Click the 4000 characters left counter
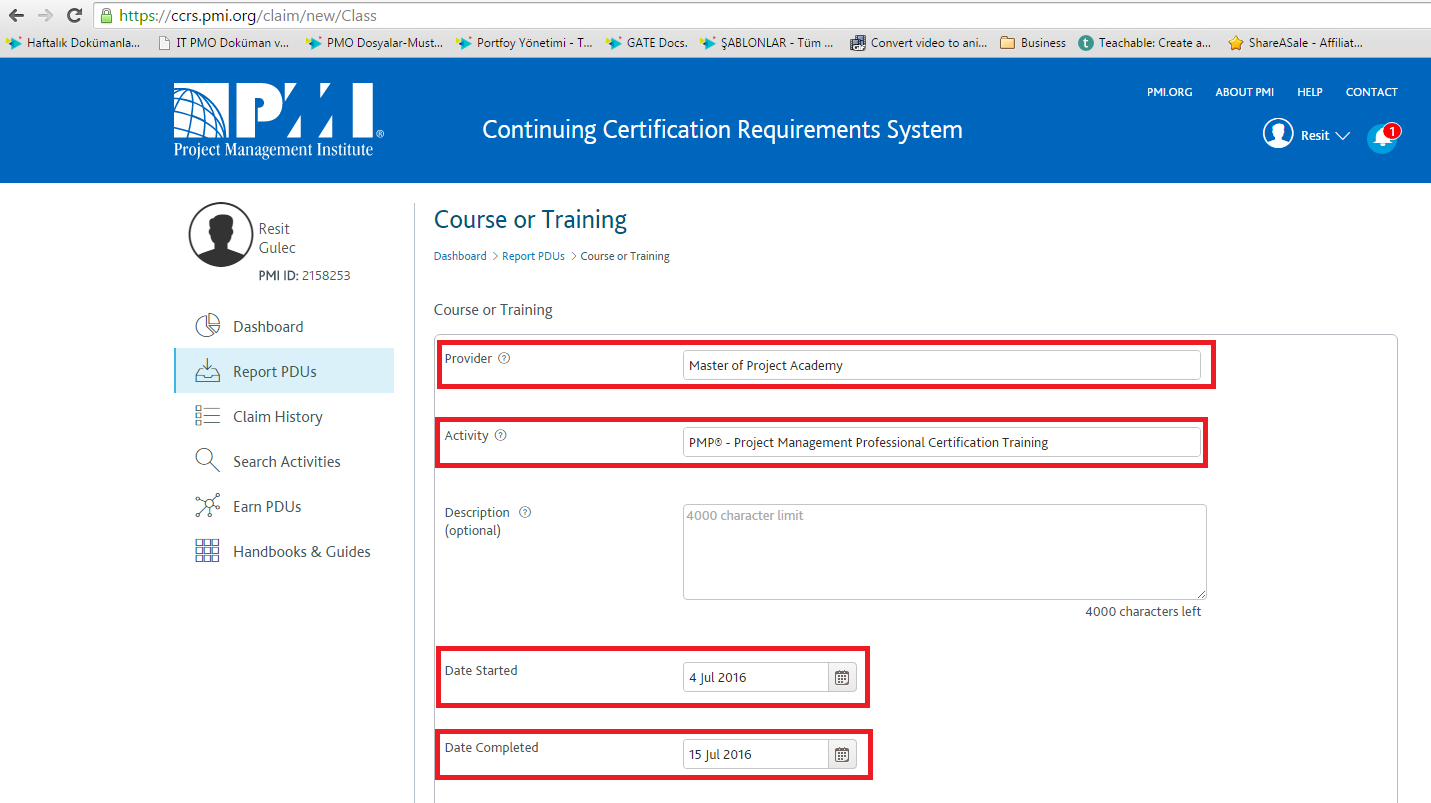Screen dimensions: 1431x803 coord(1143,611)
